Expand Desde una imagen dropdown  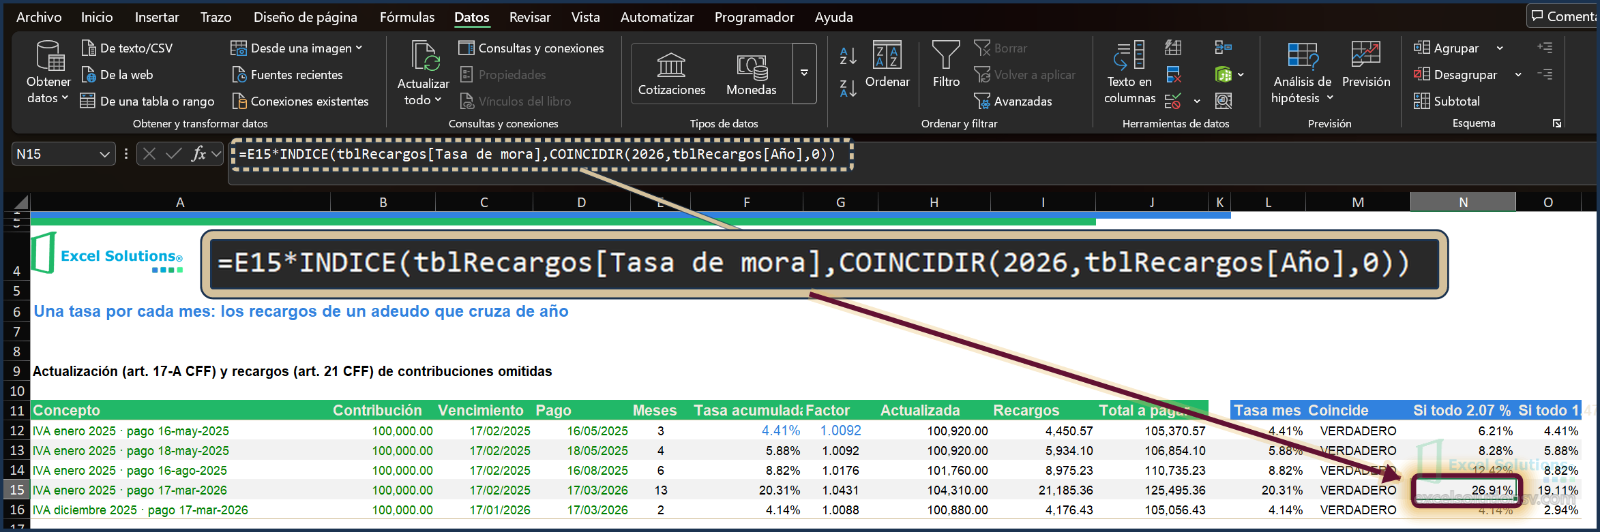(359, 48)
